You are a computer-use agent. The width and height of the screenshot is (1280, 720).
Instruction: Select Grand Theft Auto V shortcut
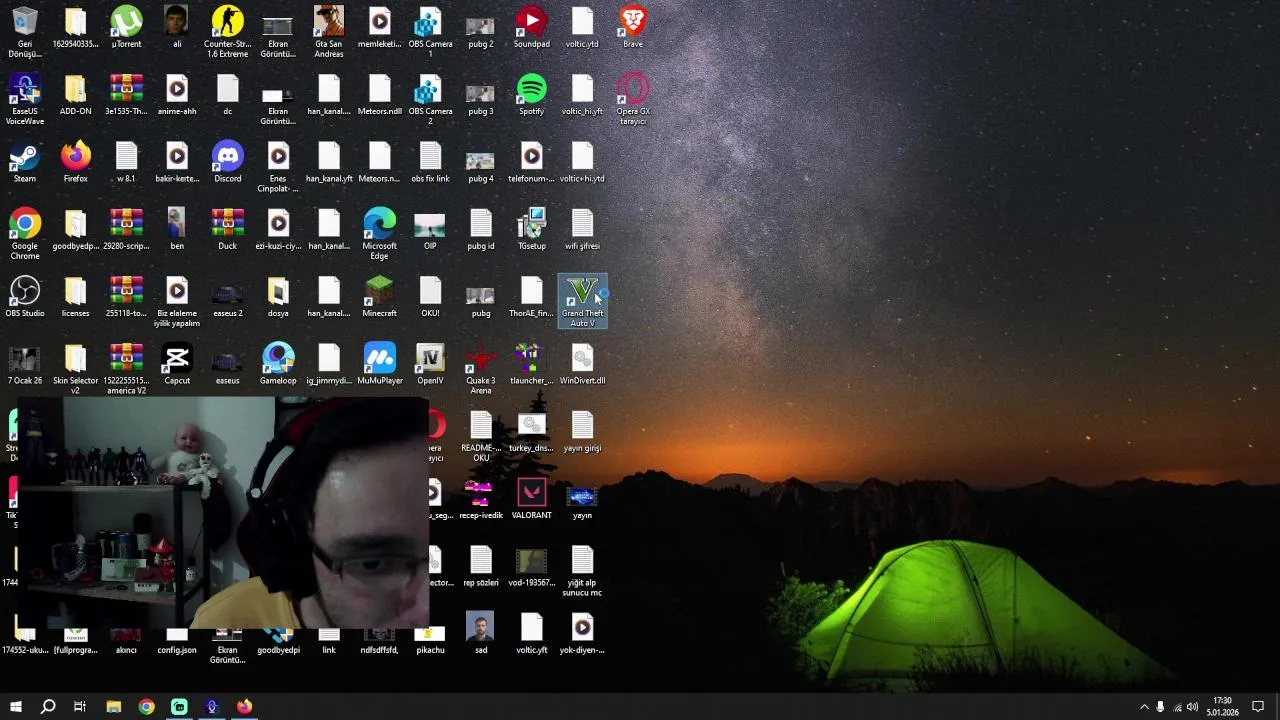(582, 301)
